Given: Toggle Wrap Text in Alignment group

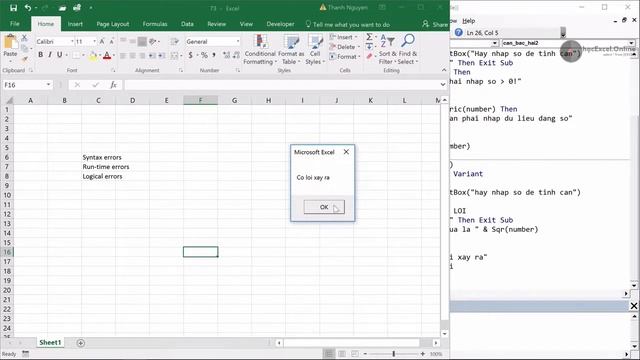Looking at the screenshot, I should click(x=175, y=41).
